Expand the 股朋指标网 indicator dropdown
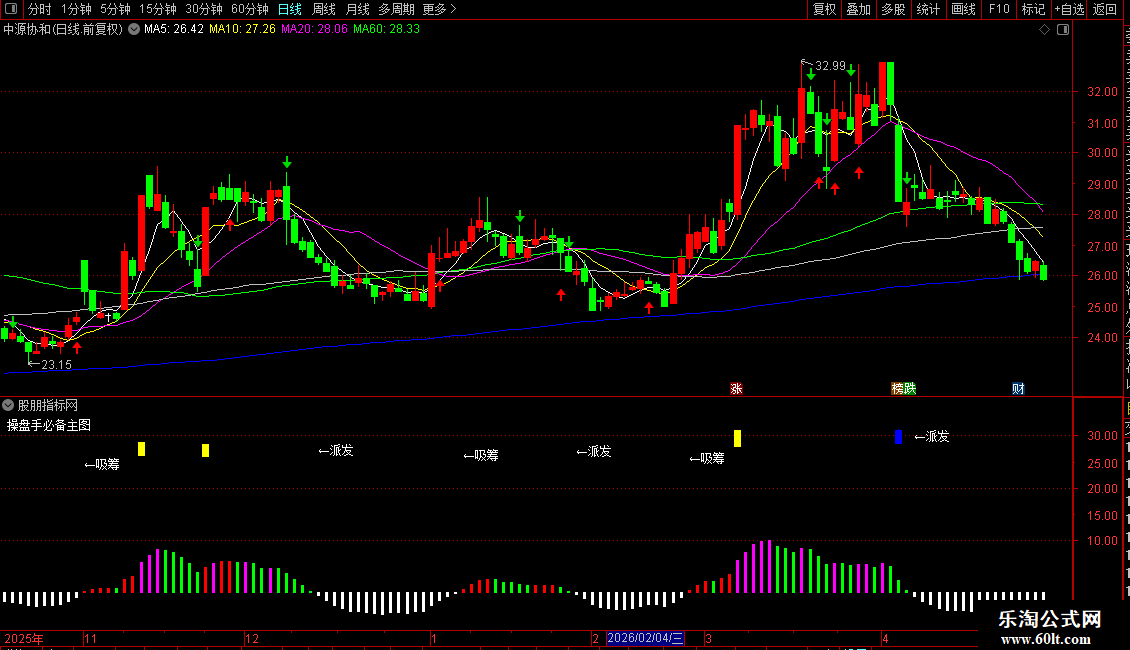Image resolution: width=1130 pixels, height=650 pixels. pyautogui.click(x=8, y=405)
